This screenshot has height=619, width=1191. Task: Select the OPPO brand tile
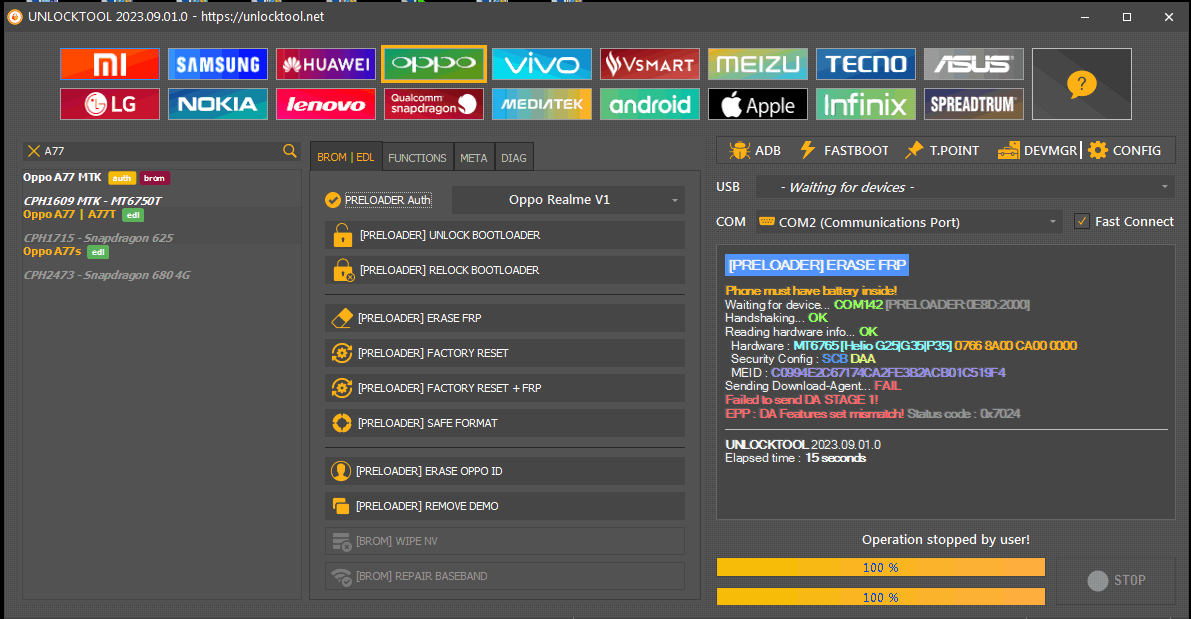[434, 64]
